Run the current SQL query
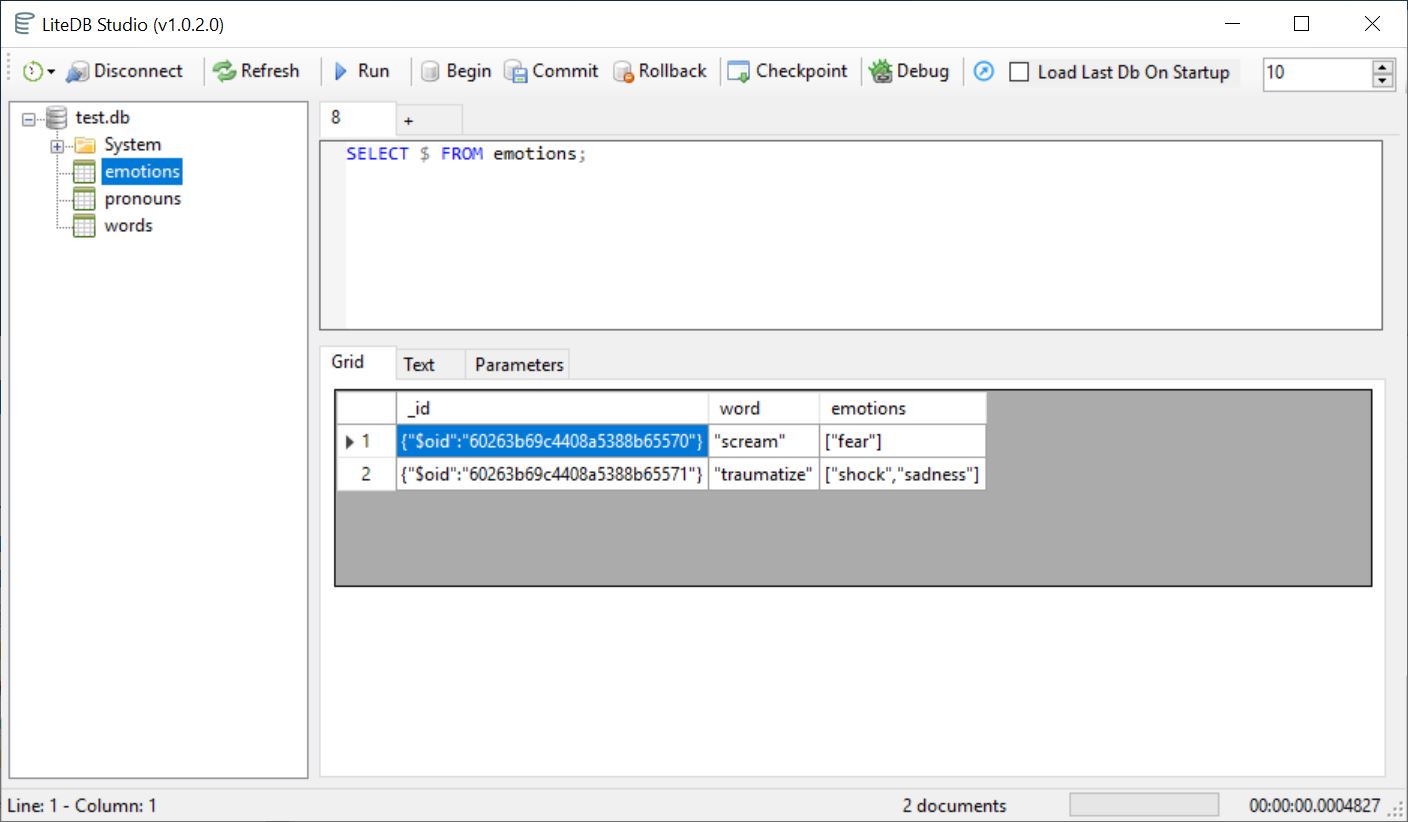1408x822 pixels. [x=361, y=71]
